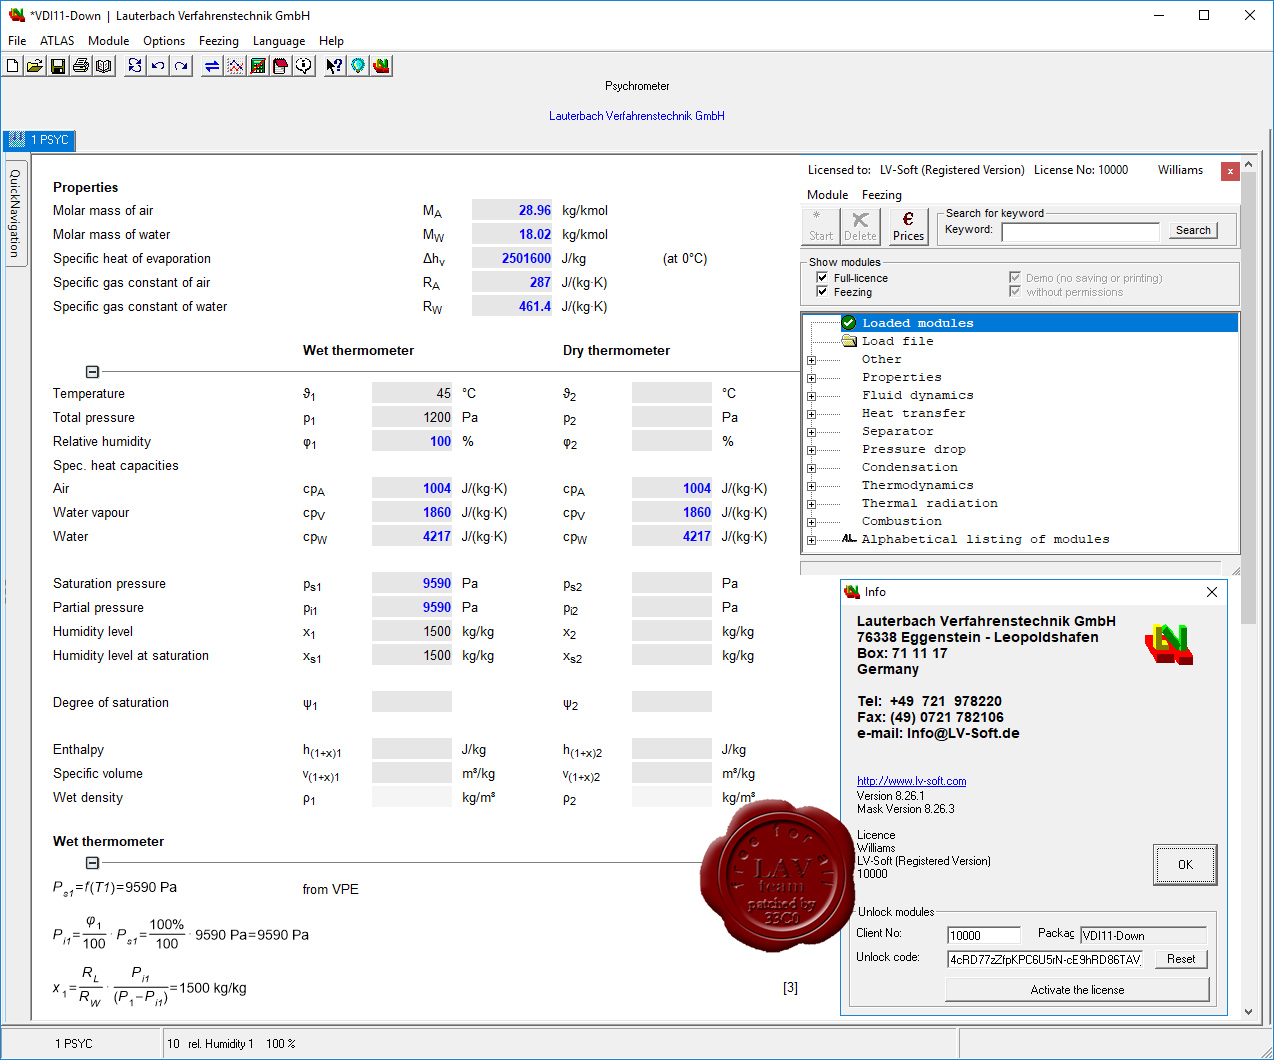Close module panel with red x

1230,171
